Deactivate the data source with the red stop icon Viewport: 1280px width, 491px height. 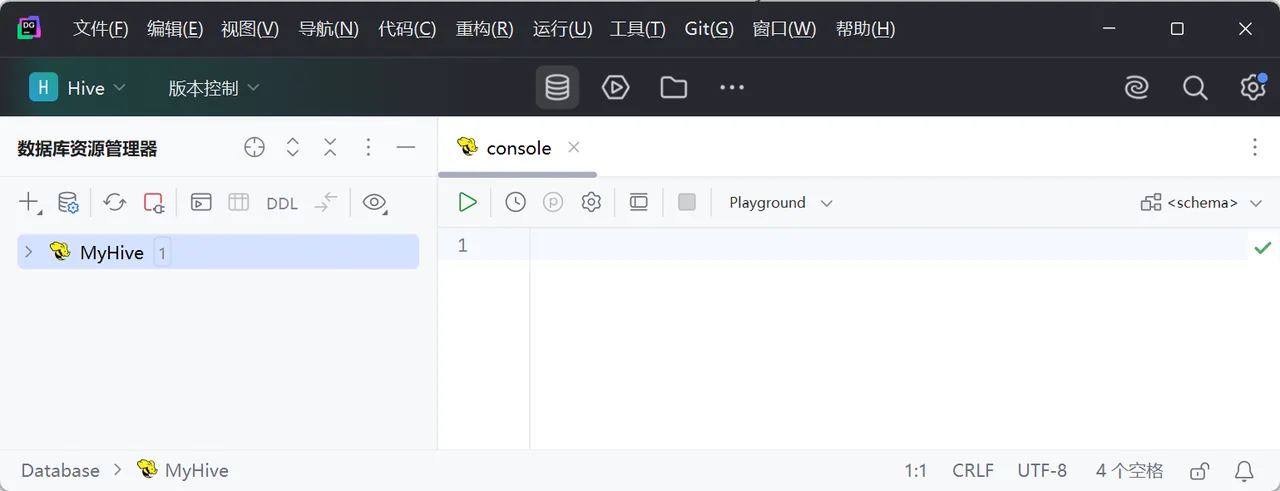pyautogui.click(x=153, y=202)
